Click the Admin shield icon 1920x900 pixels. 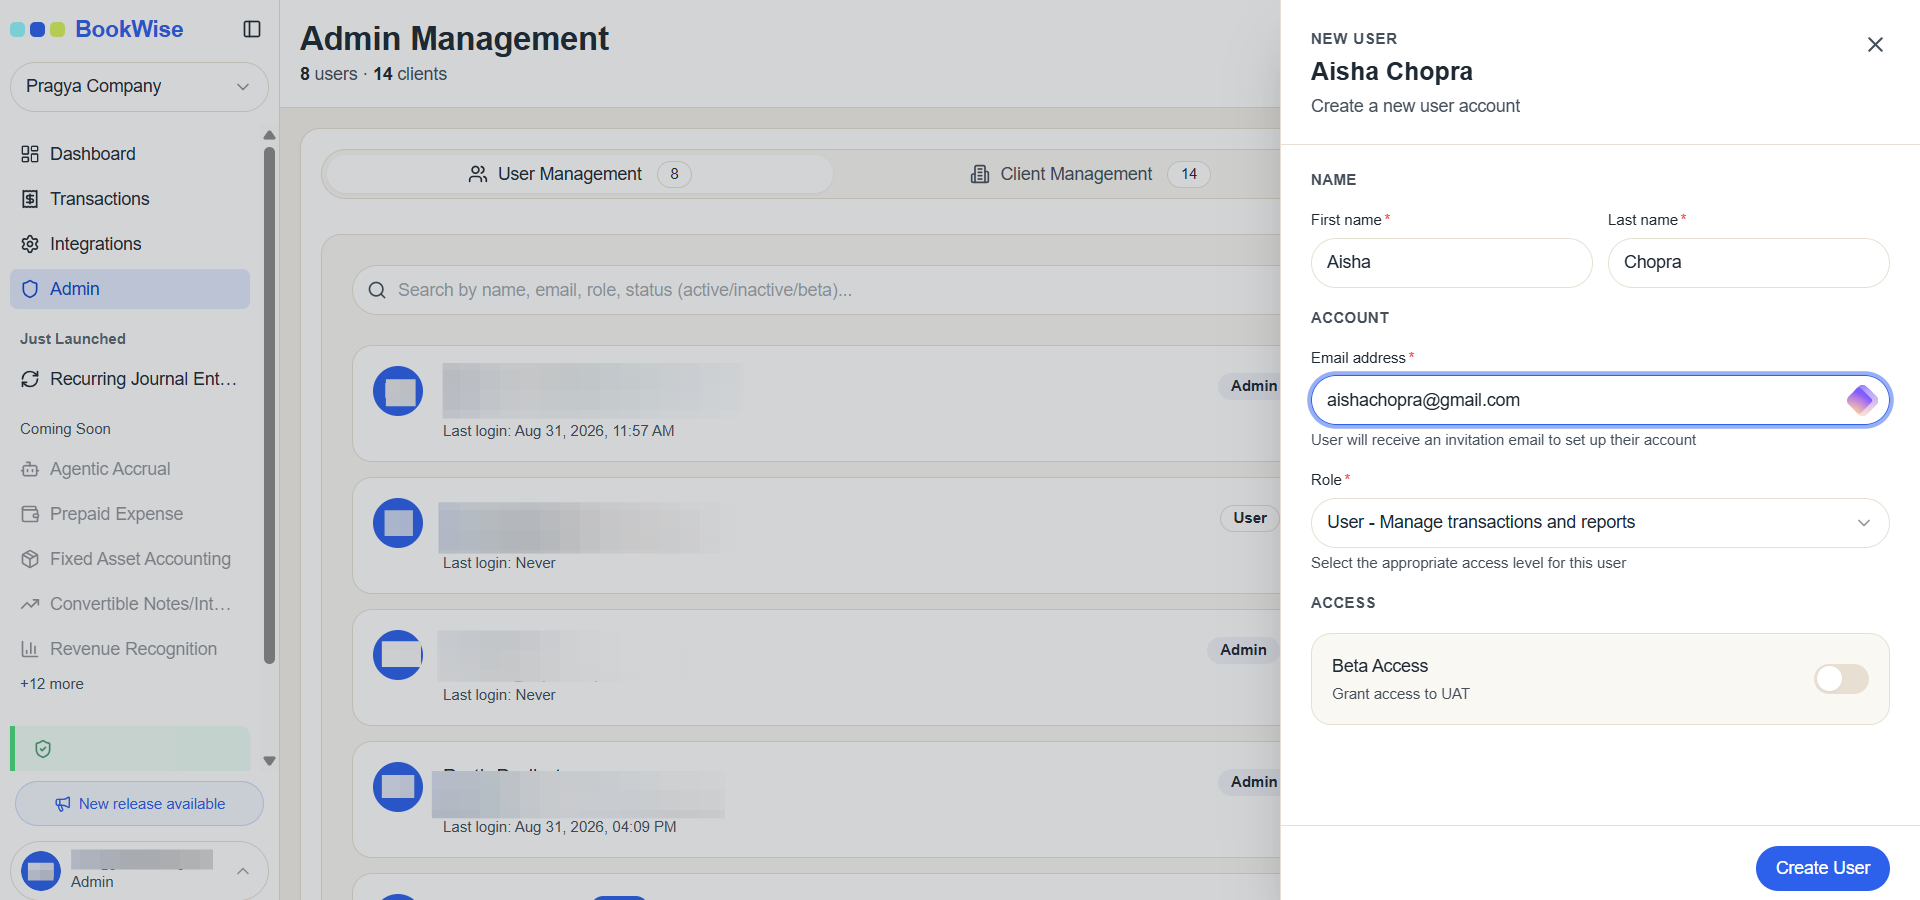30,289
